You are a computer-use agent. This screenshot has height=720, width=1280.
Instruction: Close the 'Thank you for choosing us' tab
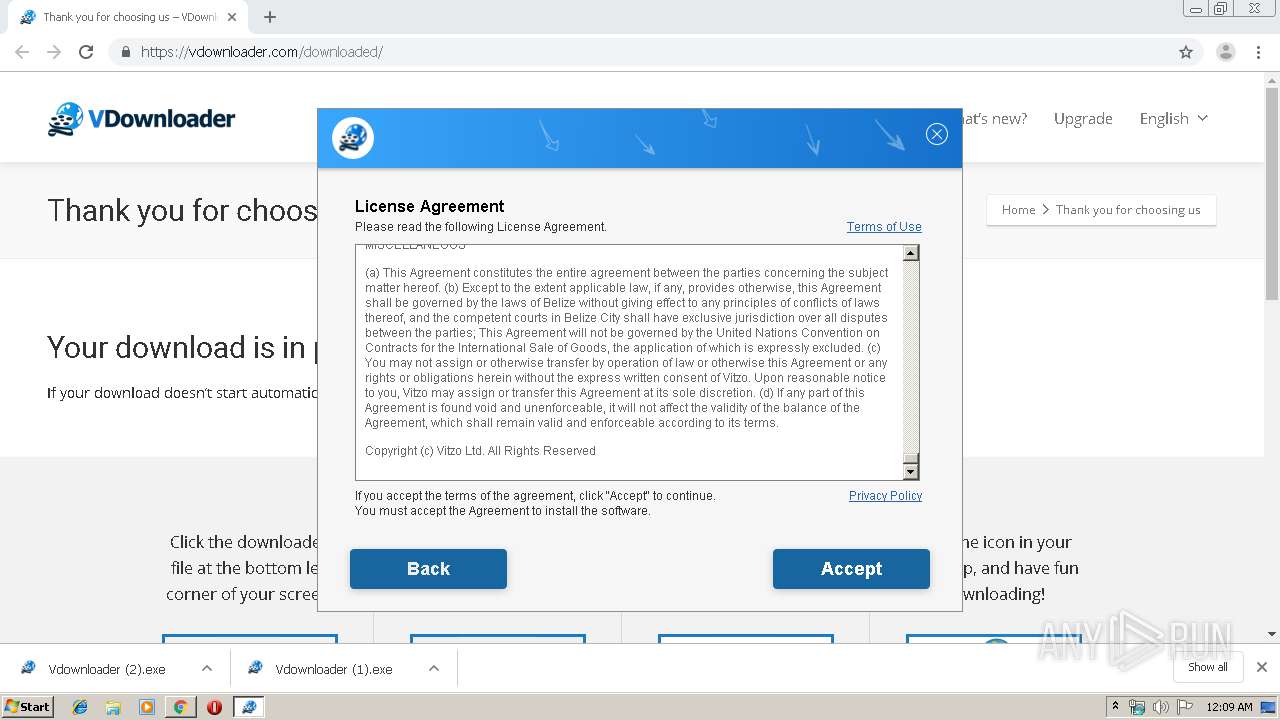tap(233, 17)
